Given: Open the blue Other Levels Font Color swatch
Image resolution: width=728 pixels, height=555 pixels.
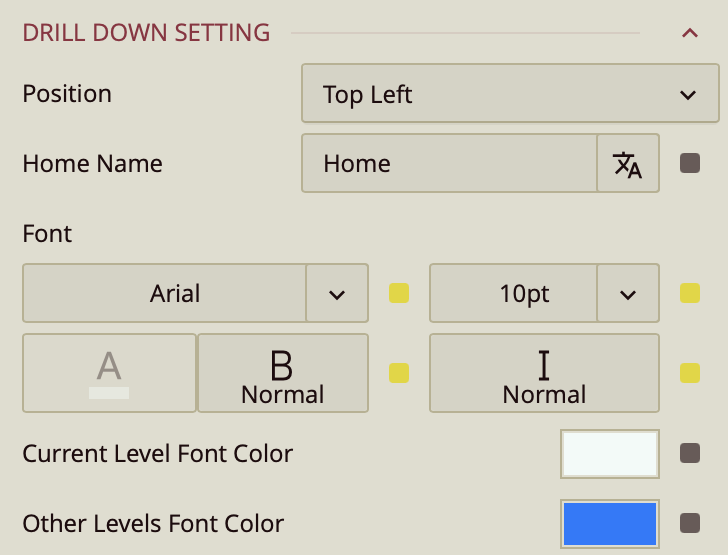Looking at the screenshot, I should pos(609,524).
